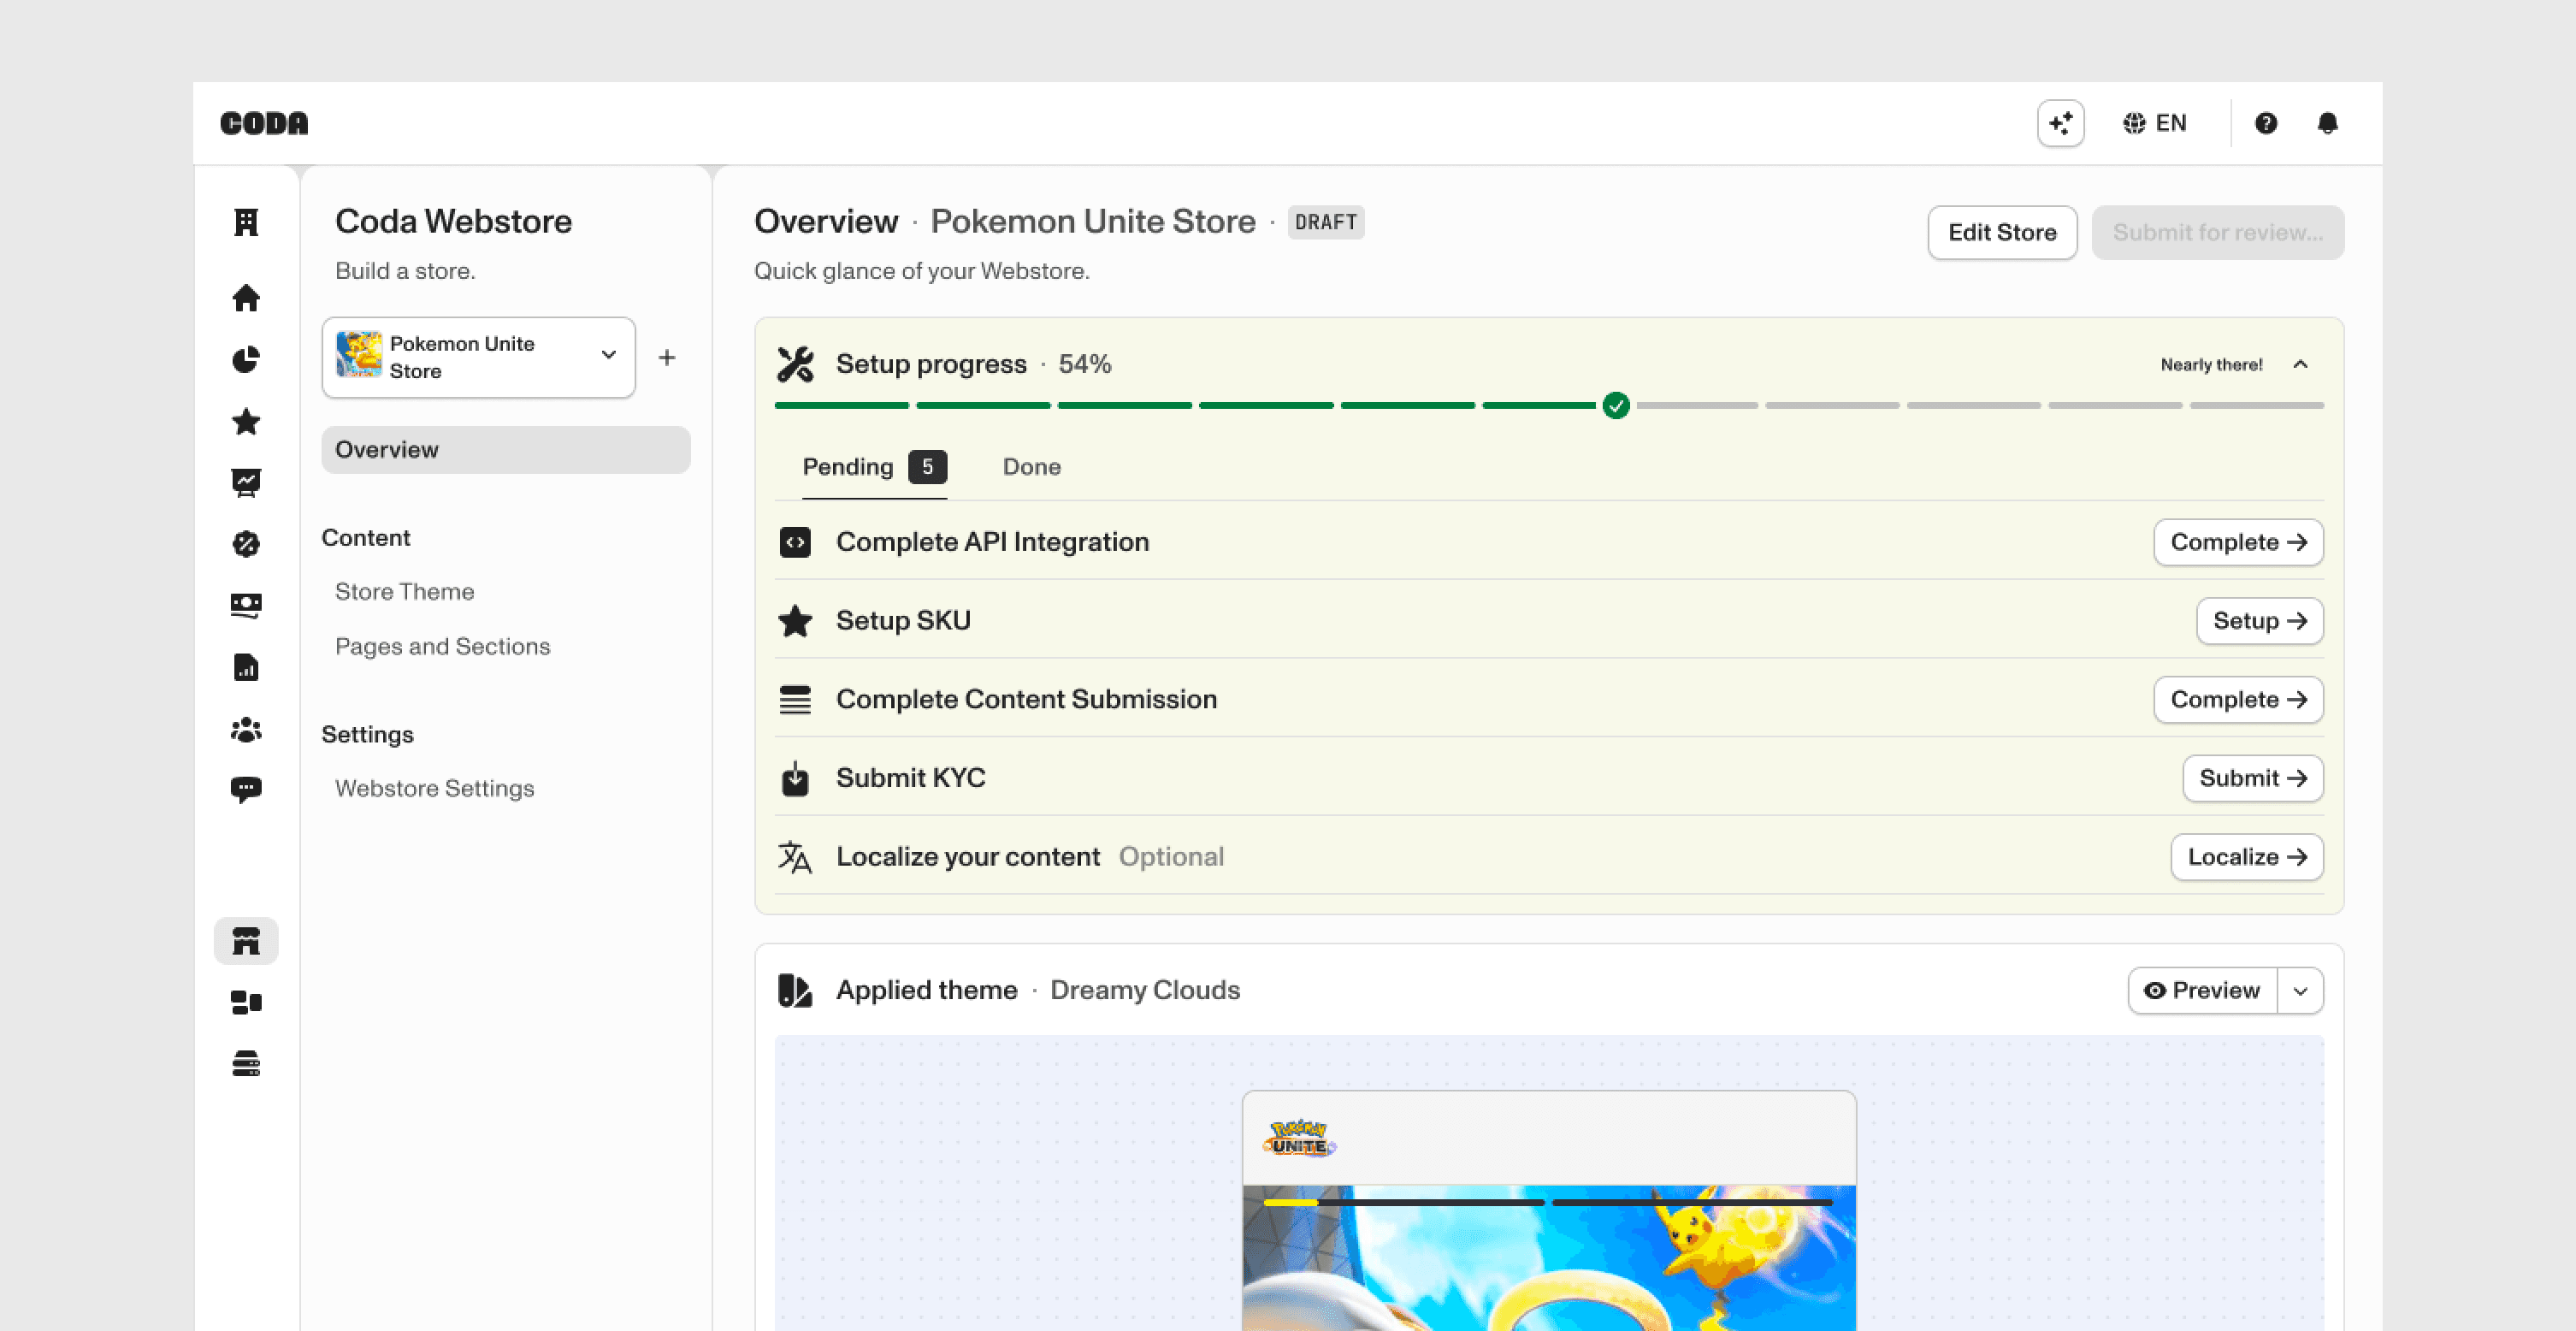
Task: Click the Content Submission lines icon
Action: tap(795, 700)
